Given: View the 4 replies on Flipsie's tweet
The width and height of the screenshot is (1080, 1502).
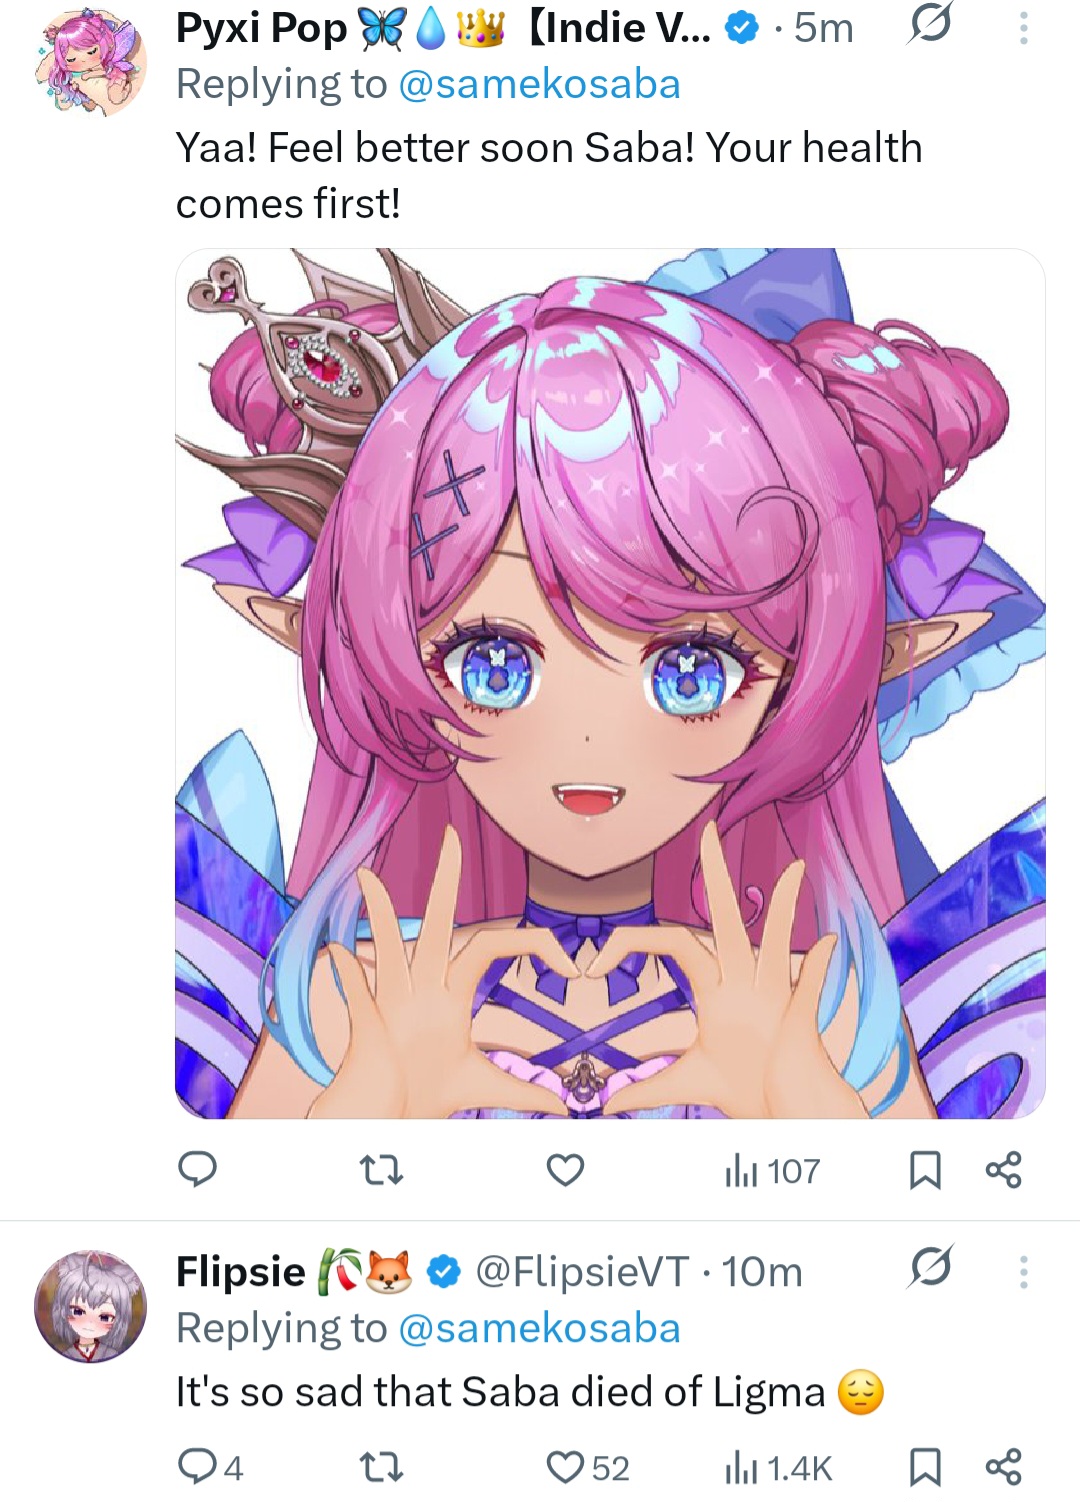Looking at the screenshot, I should (x=210, y=1467).
